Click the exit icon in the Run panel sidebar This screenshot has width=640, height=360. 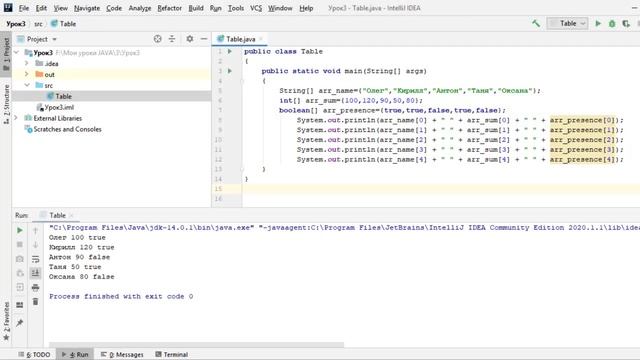(20, 287)
